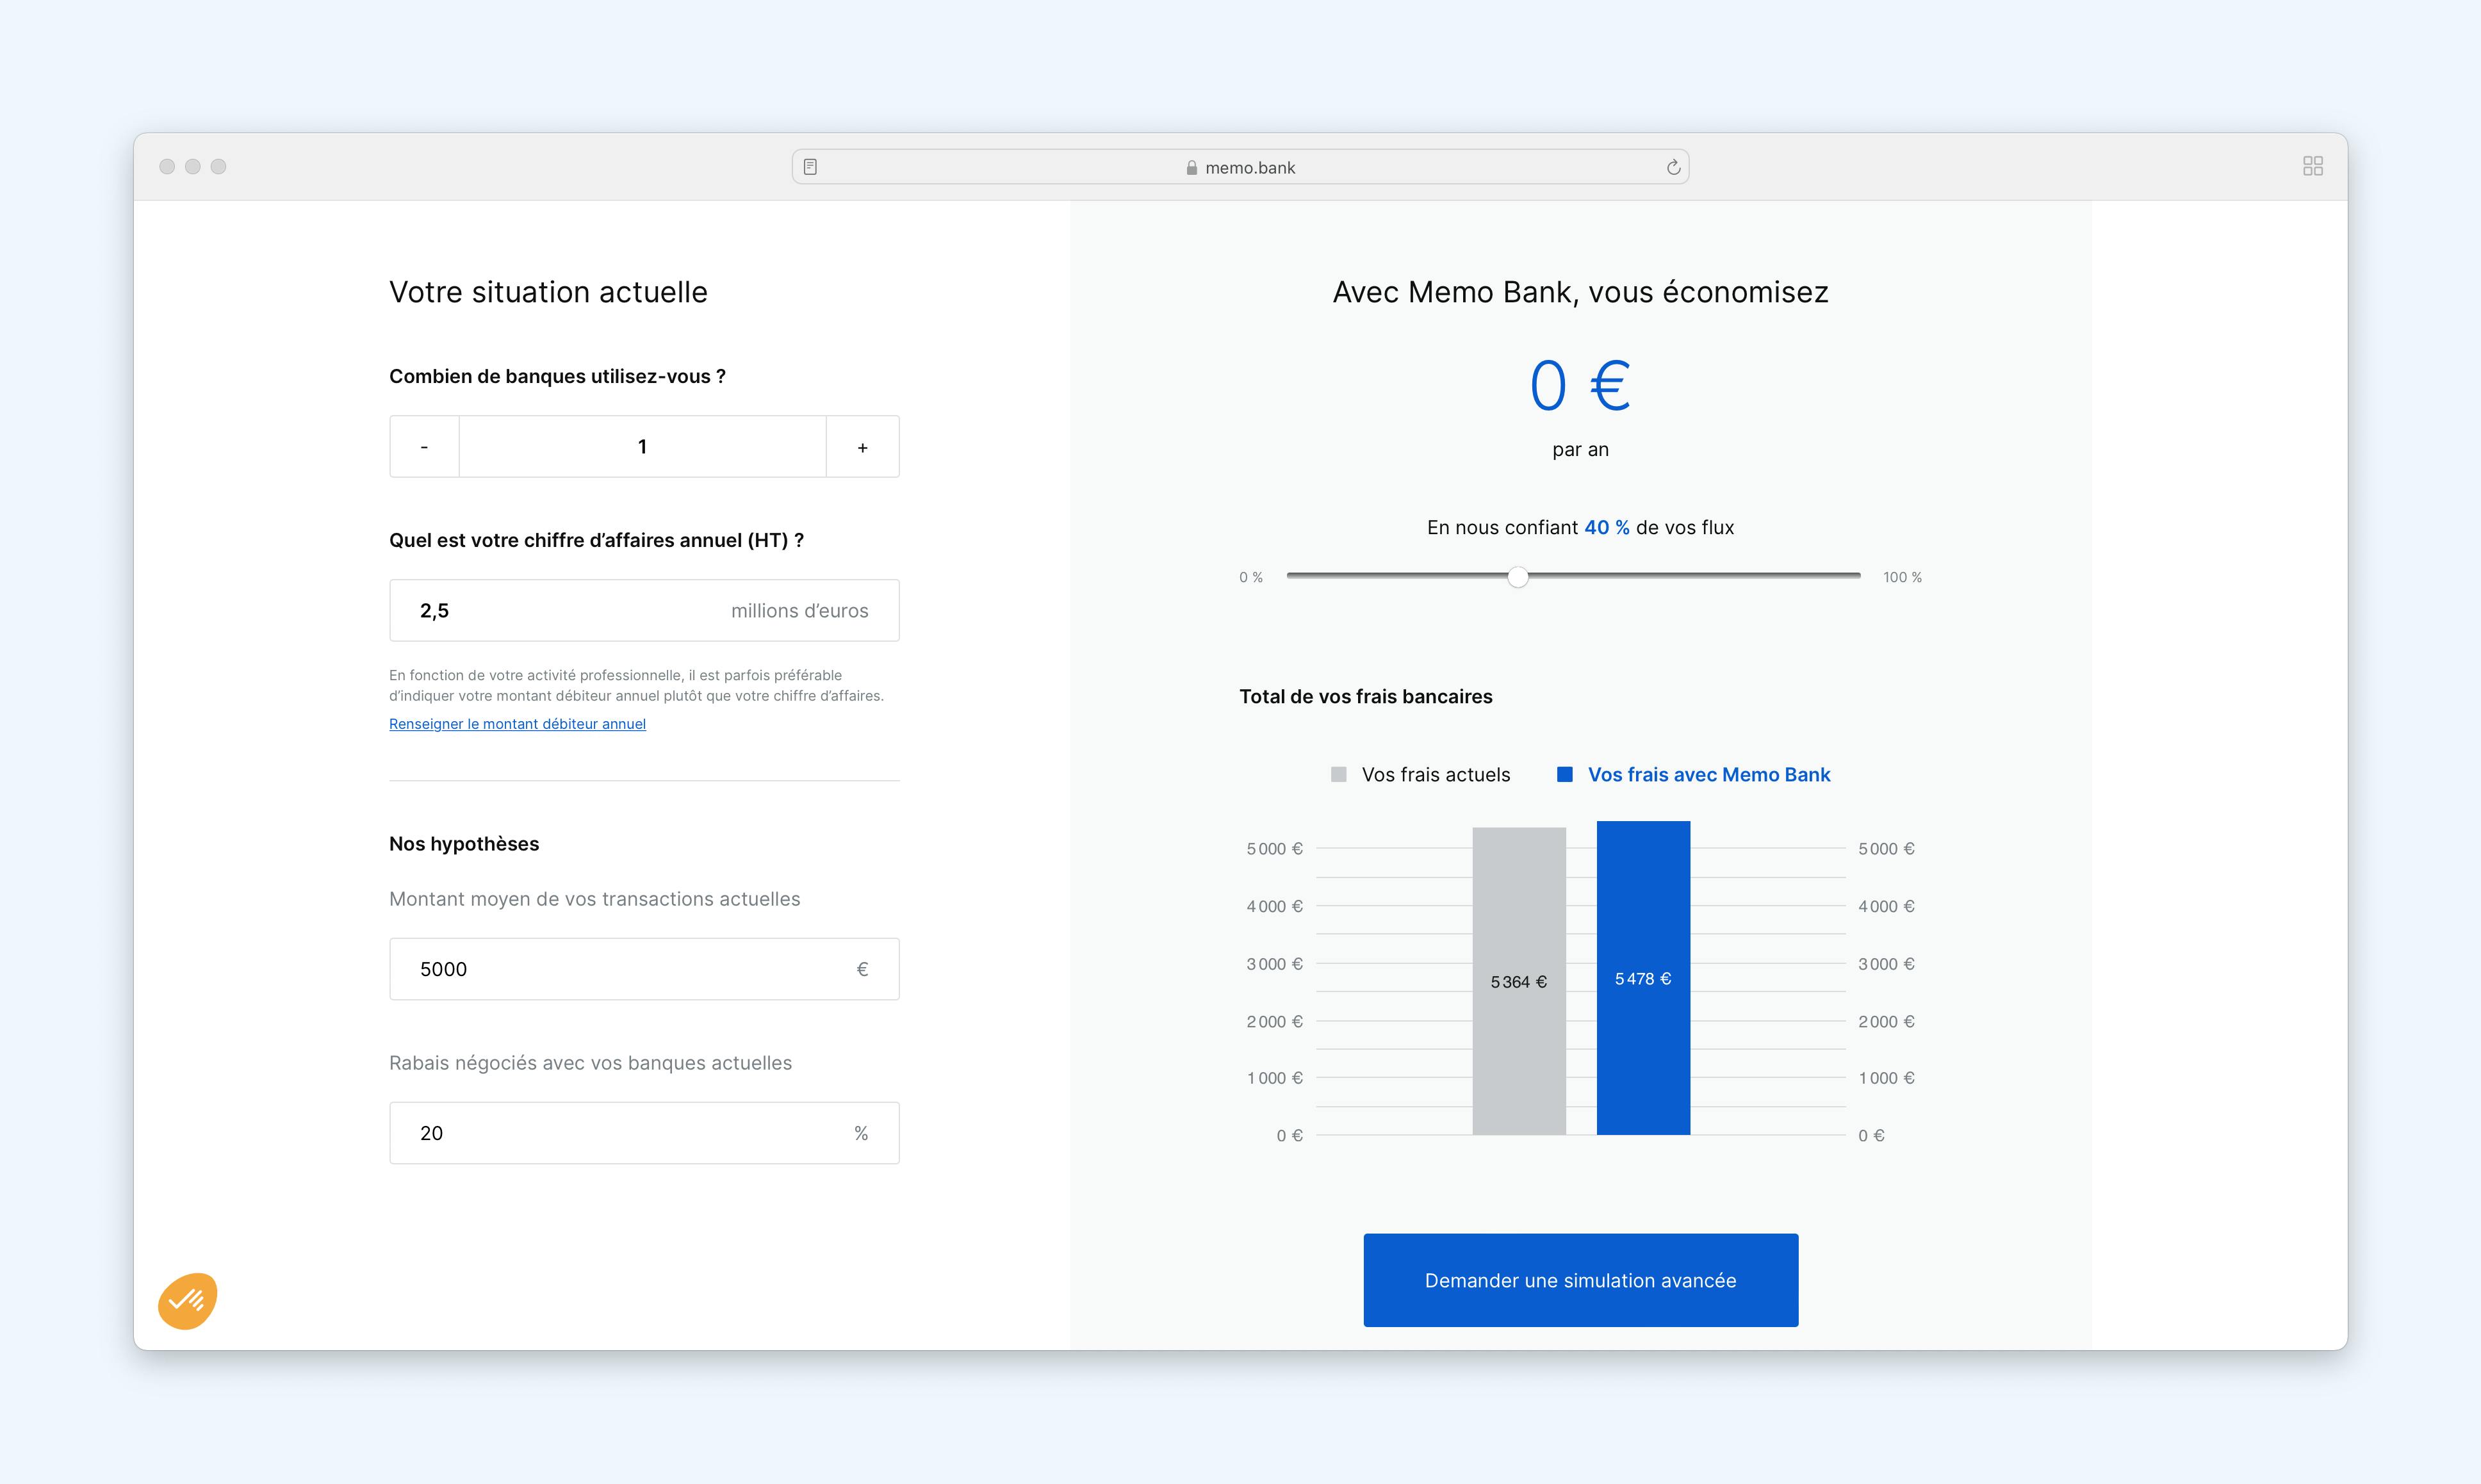Open 'Renseigner le montant débiteur annuel' link
This screenshot has width=2481, height=1484.
pyautogui.click(x=517, y=724)
